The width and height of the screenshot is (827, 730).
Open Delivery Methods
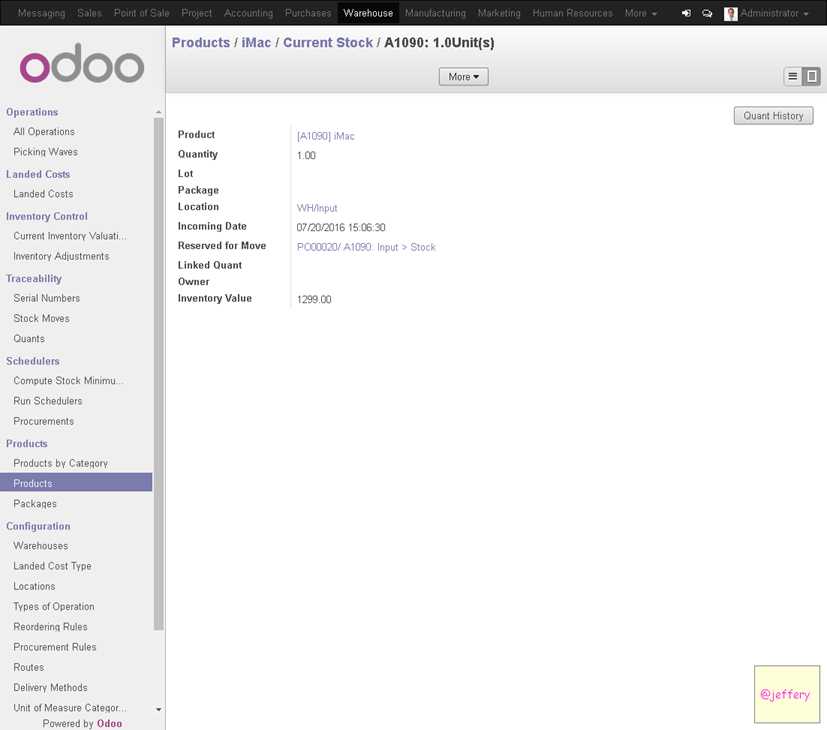51,688
